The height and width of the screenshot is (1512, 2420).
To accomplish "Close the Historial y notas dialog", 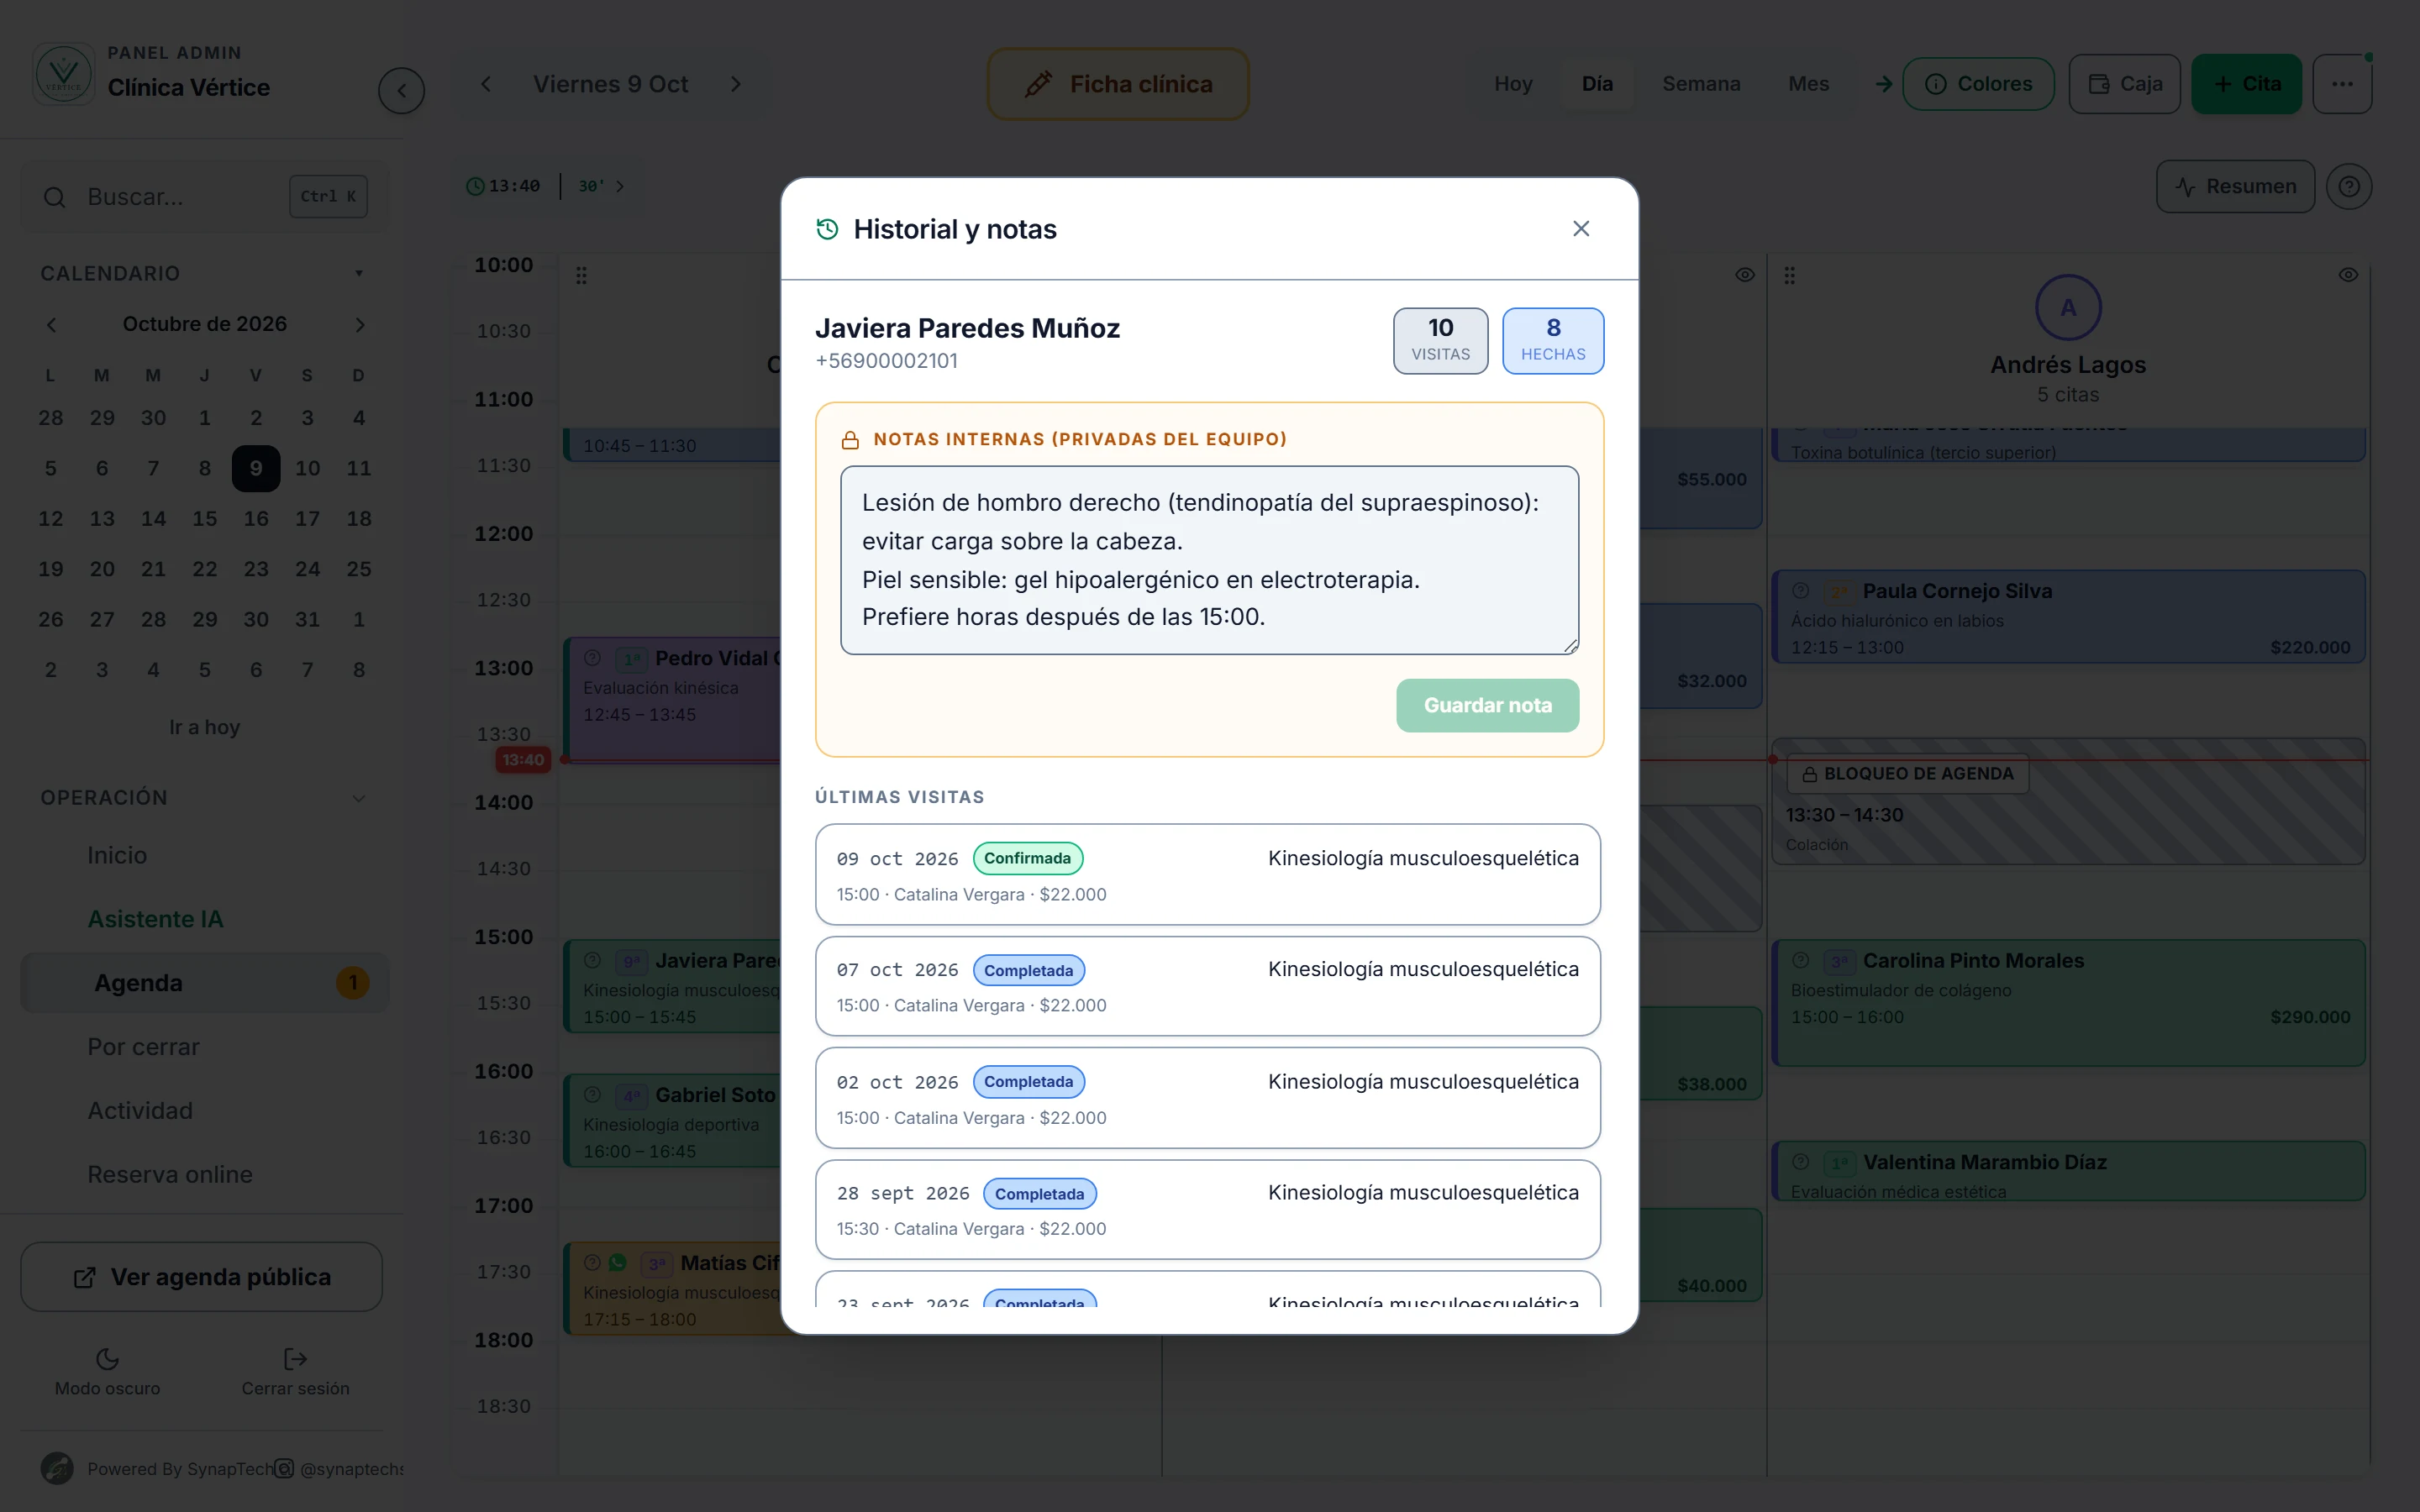I will pyautogui.click(x=1580, y=229).
